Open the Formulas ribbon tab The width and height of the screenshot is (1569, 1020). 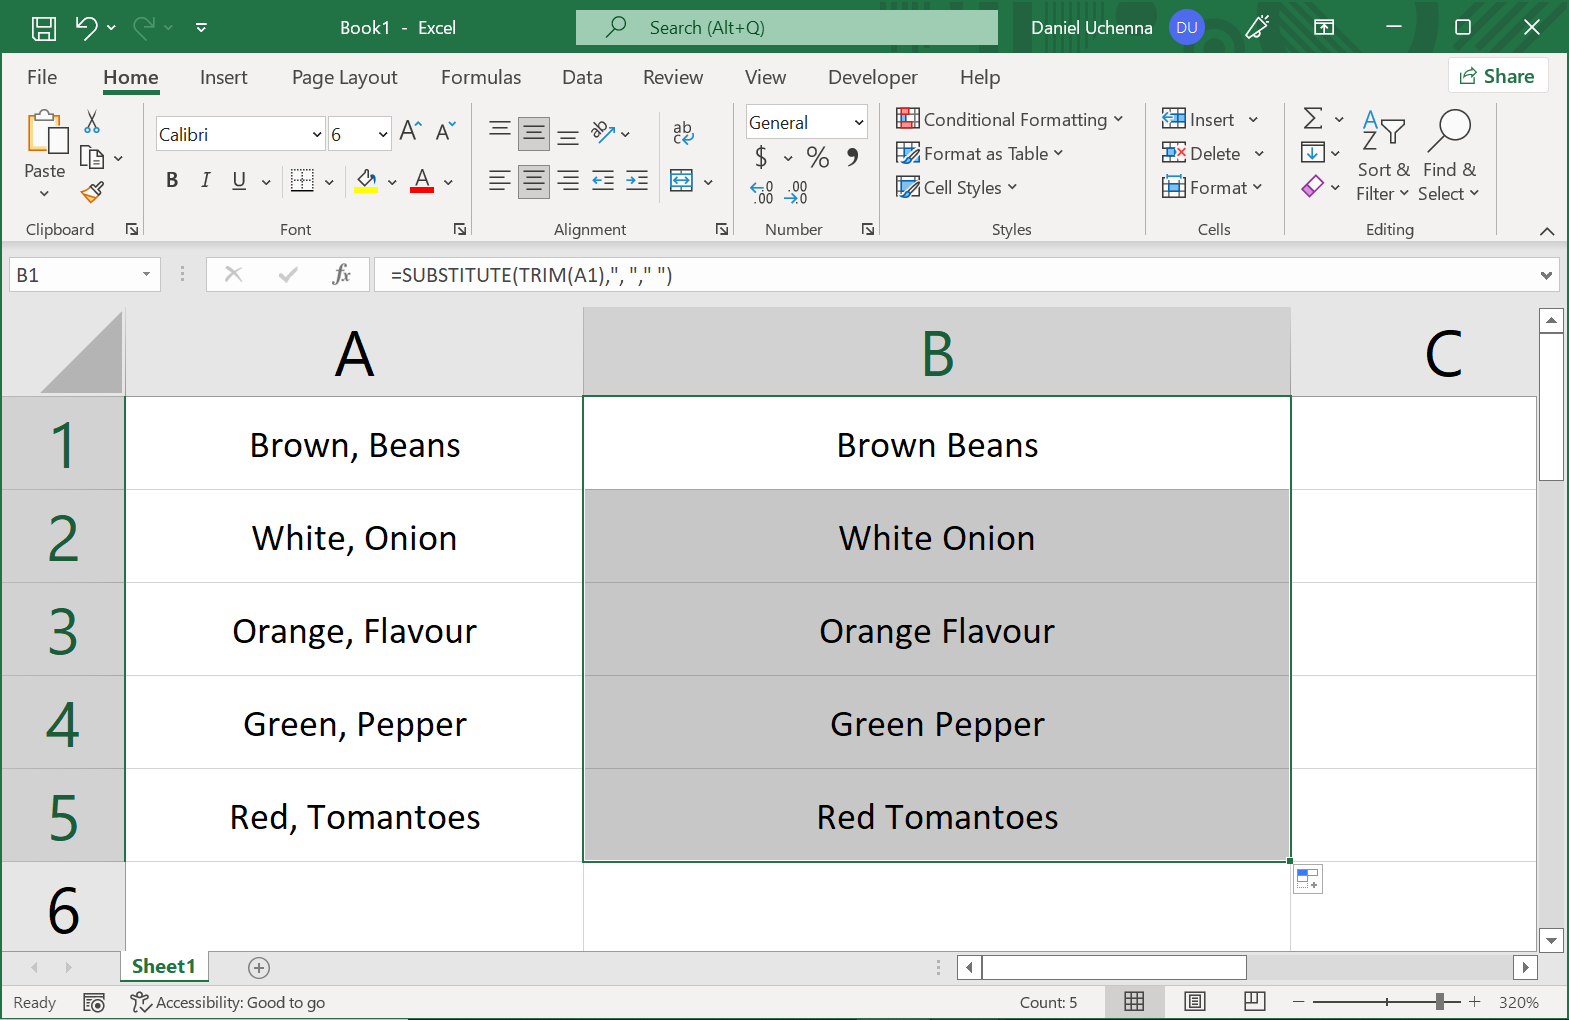click(x=480, y=77)
